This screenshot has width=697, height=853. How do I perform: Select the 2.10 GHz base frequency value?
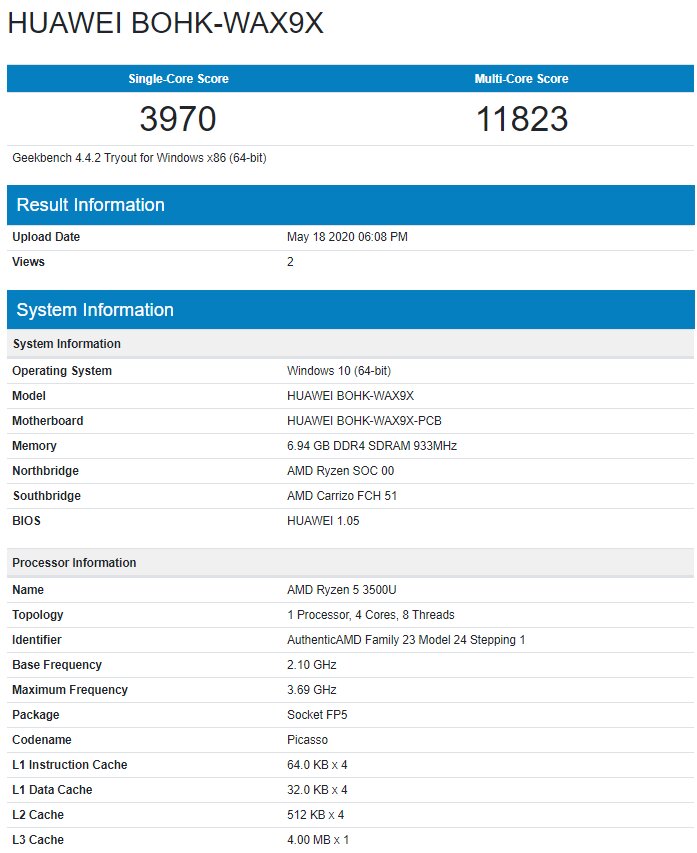312,665
